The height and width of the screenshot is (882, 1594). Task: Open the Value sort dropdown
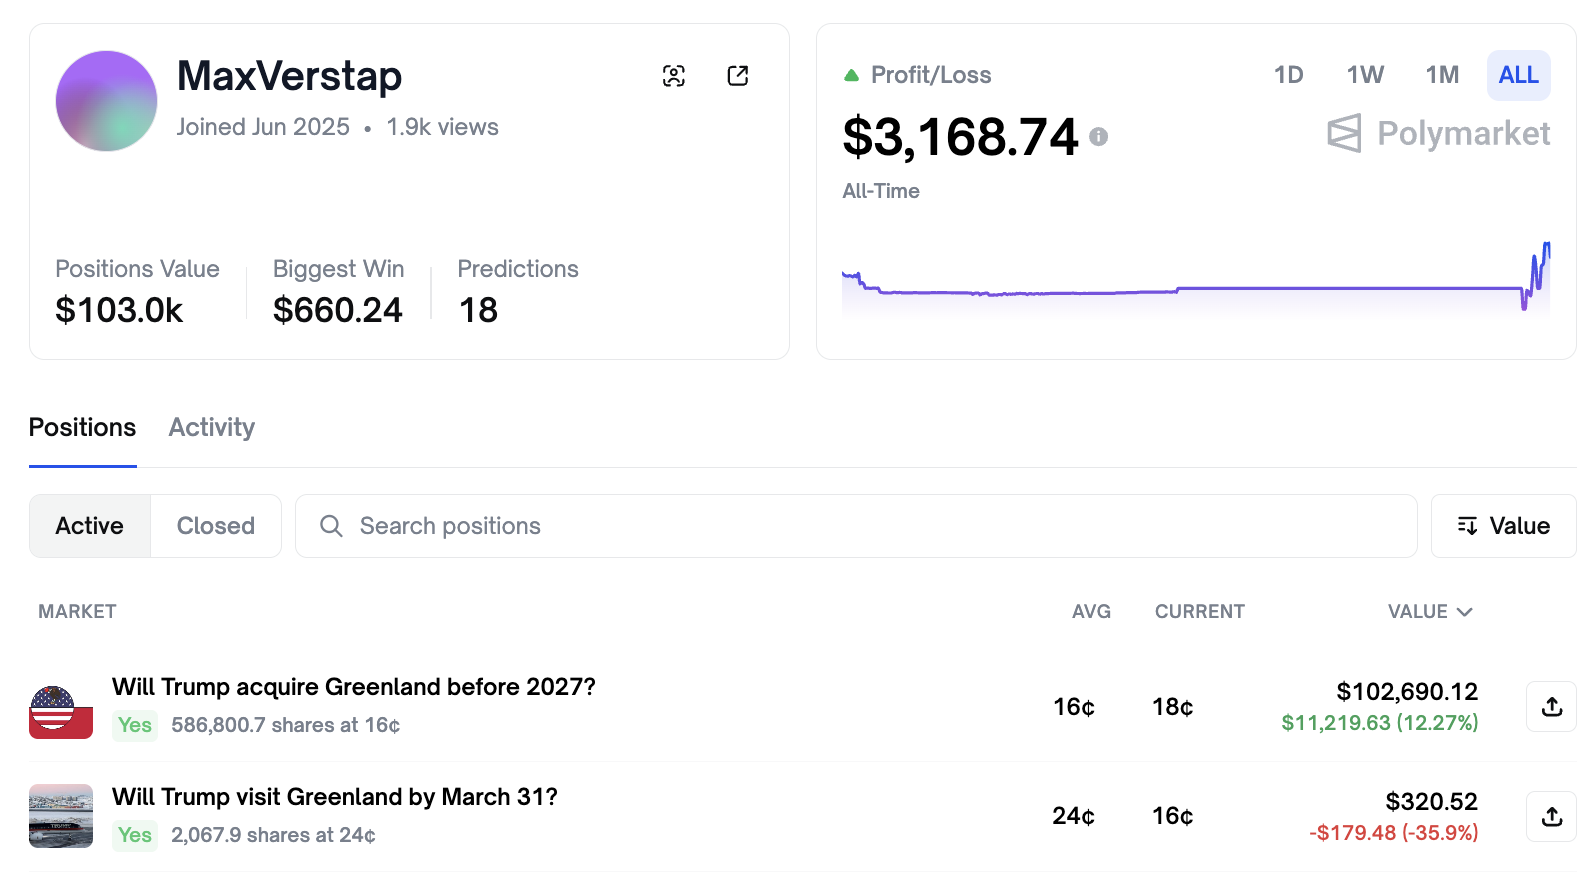1503,526
